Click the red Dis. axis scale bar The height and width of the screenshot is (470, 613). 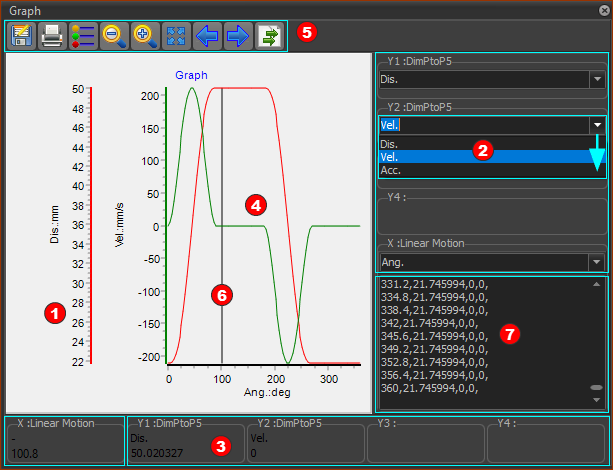point(91,226)
